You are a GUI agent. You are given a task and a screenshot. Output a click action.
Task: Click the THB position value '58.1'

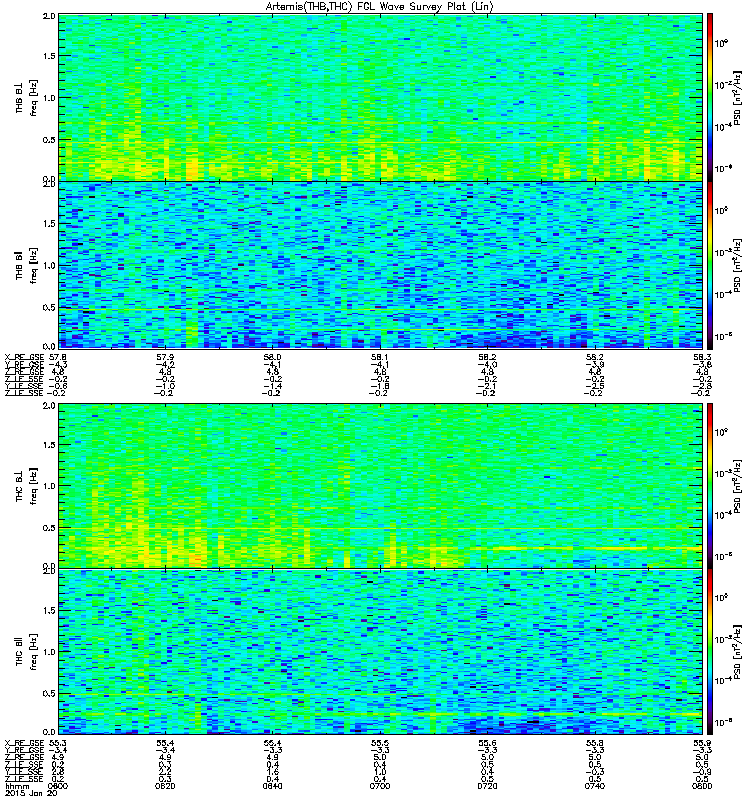pyautogui.click(x=380, y=358)
